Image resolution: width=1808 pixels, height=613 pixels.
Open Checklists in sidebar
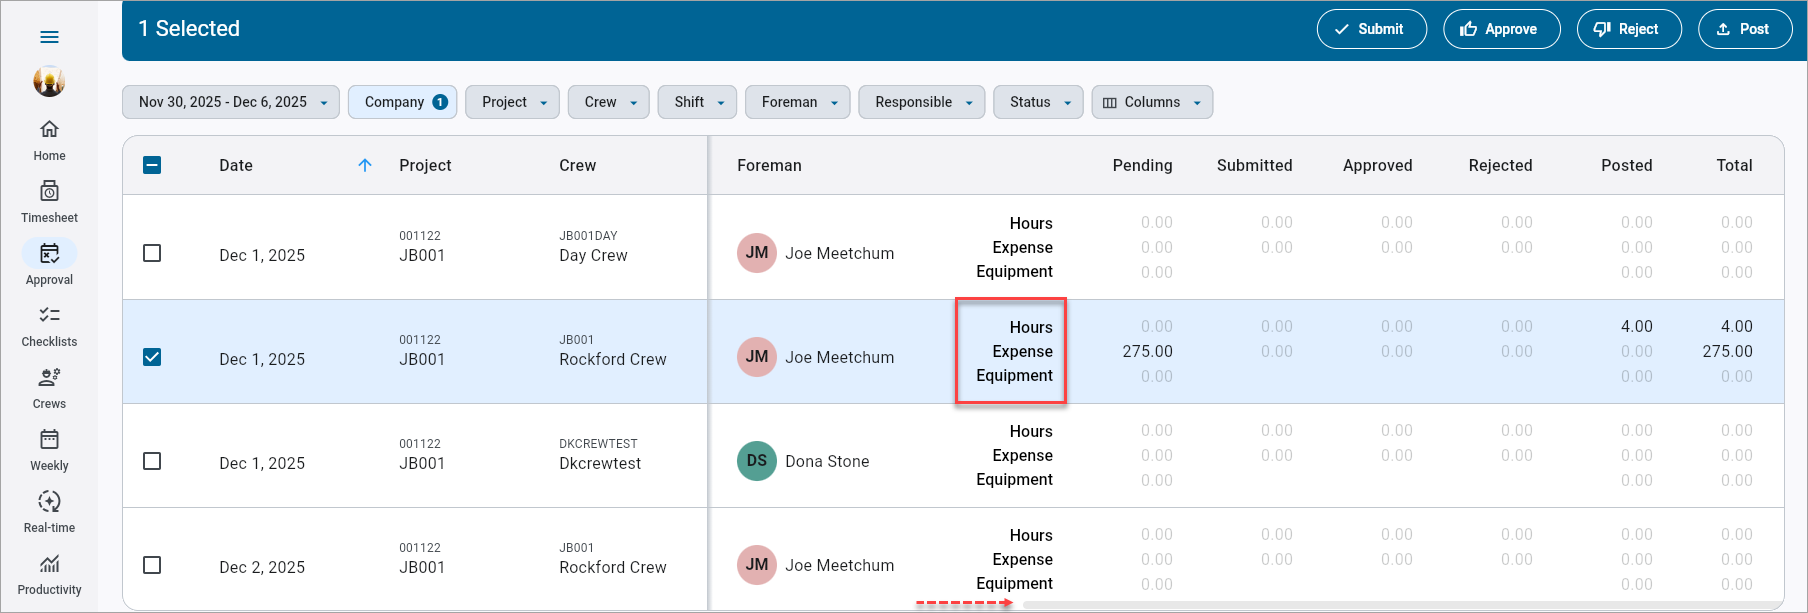[x=49, y=326]
